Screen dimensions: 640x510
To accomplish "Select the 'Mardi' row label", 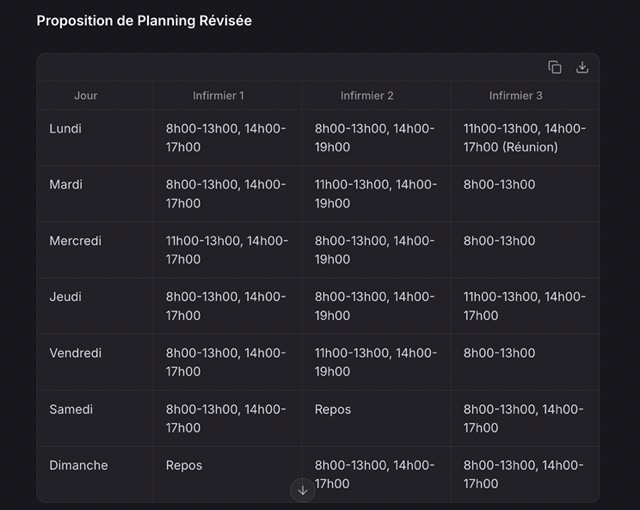I will (66, 185).
